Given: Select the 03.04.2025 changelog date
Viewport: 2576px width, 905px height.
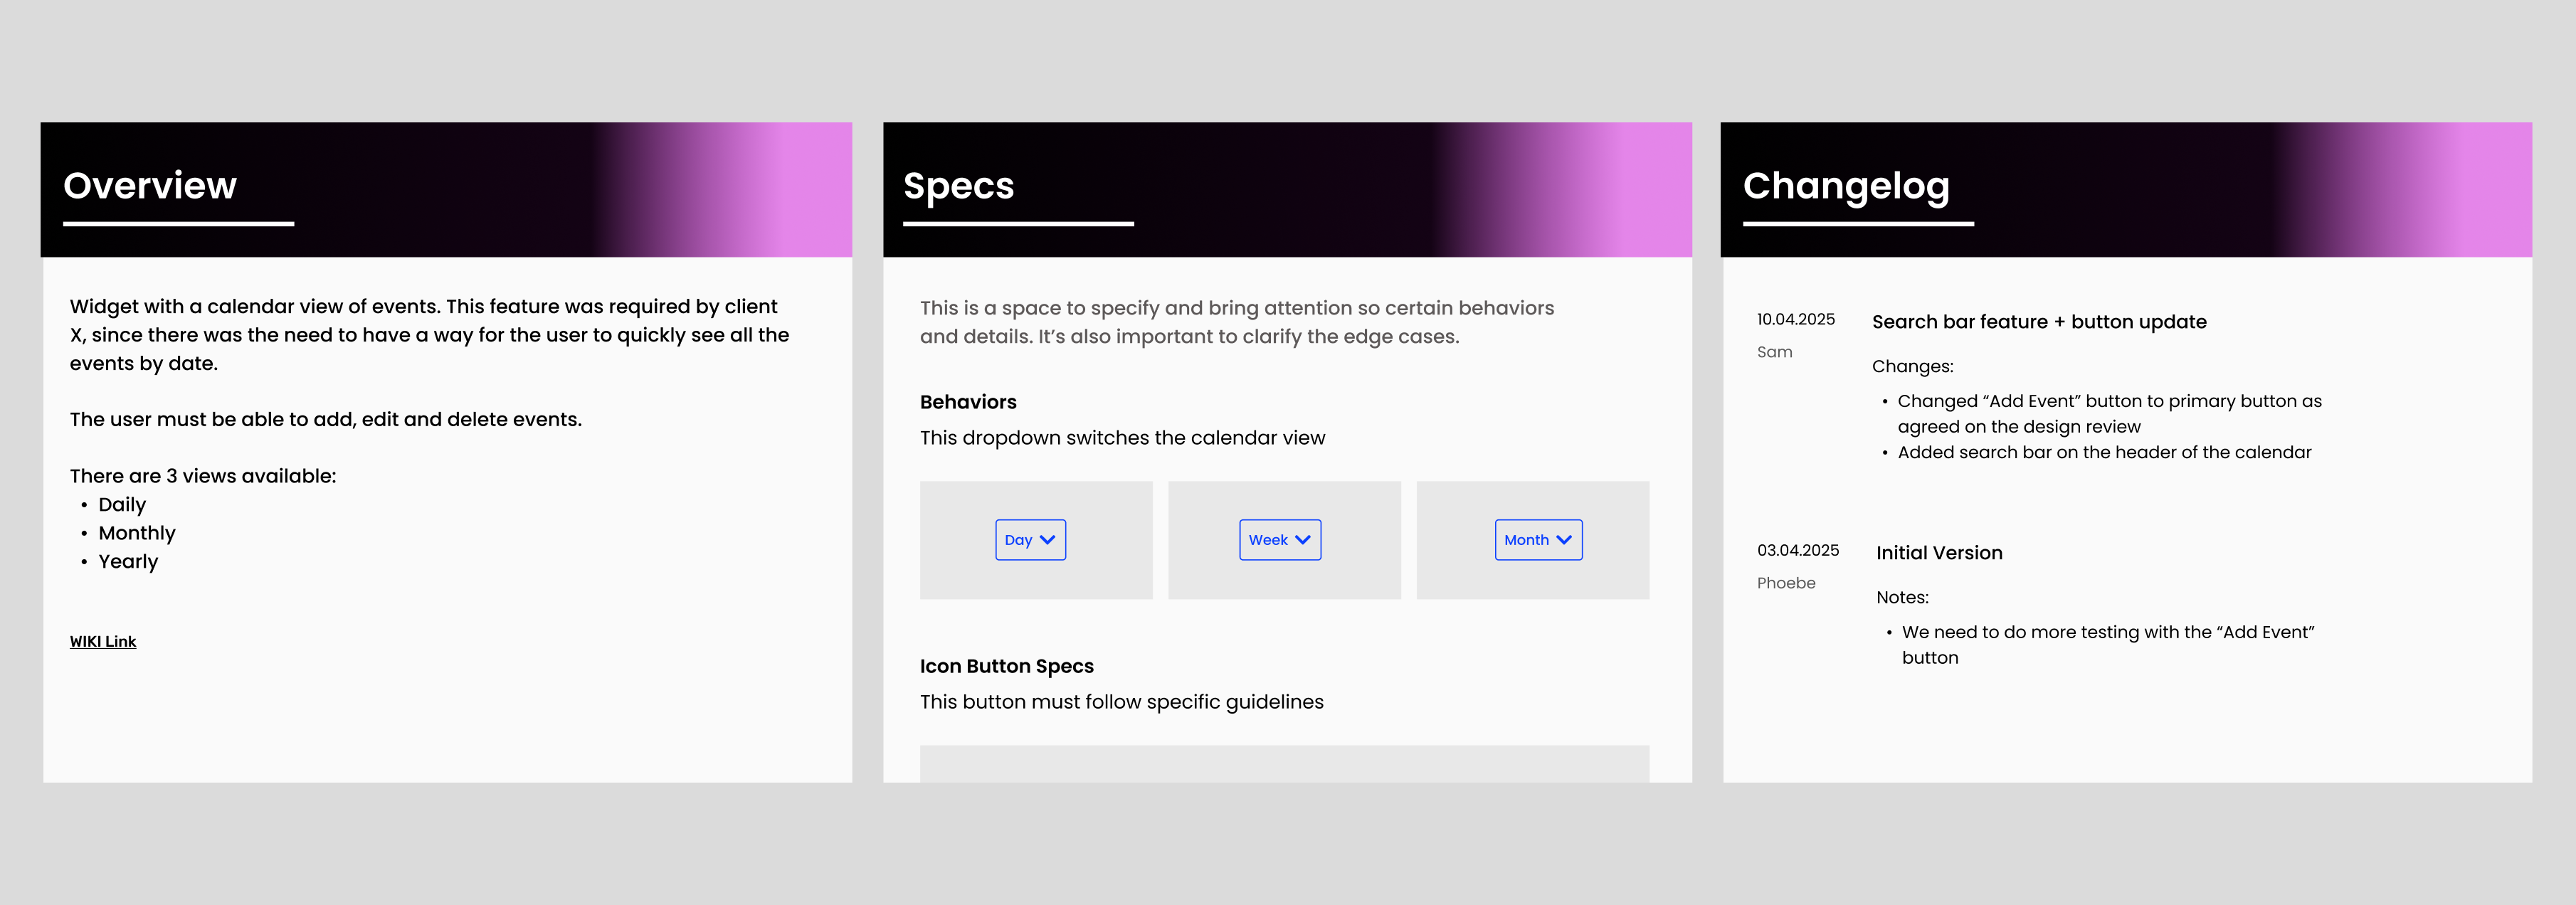Looking at the screenshot, I should click(x=1797, y=551).
